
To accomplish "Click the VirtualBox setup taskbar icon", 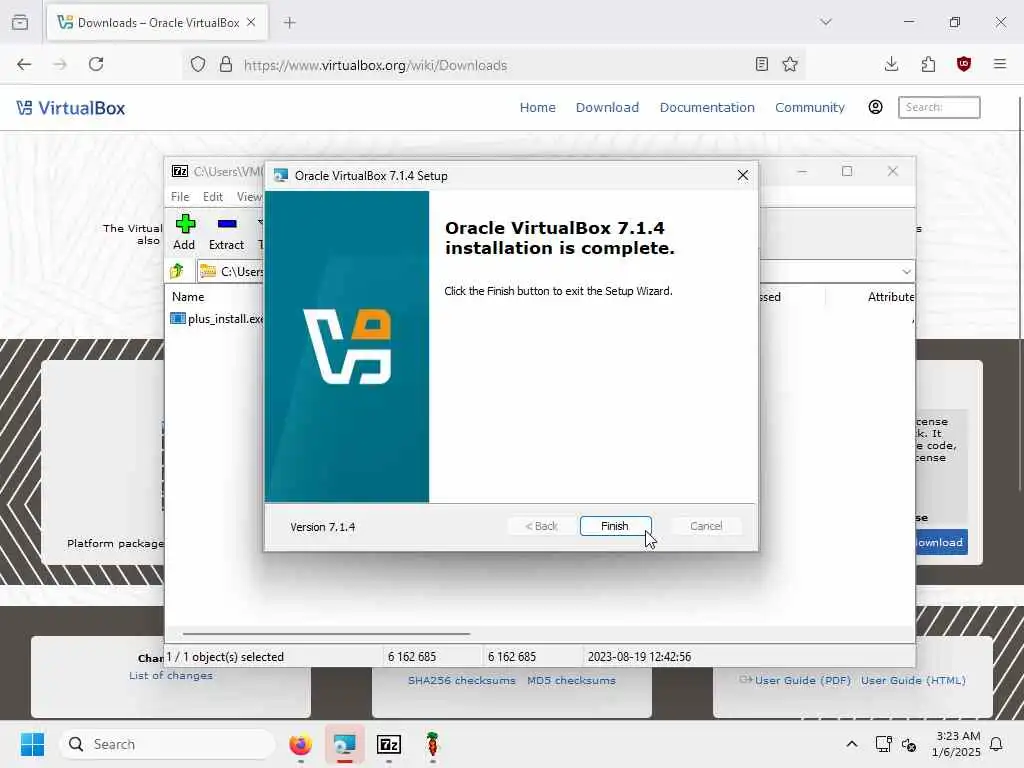I will tap(345, 744).
